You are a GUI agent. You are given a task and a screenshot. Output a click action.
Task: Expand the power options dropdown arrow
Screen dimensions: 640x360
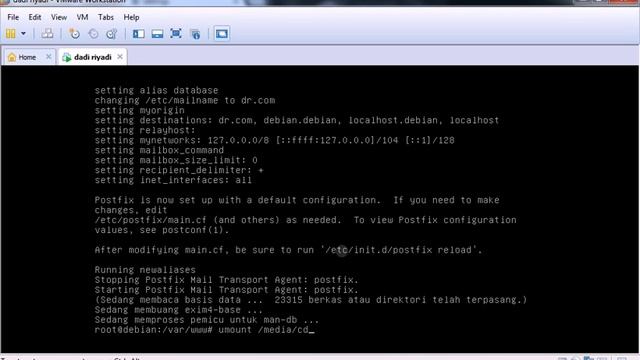click(23, 33)
